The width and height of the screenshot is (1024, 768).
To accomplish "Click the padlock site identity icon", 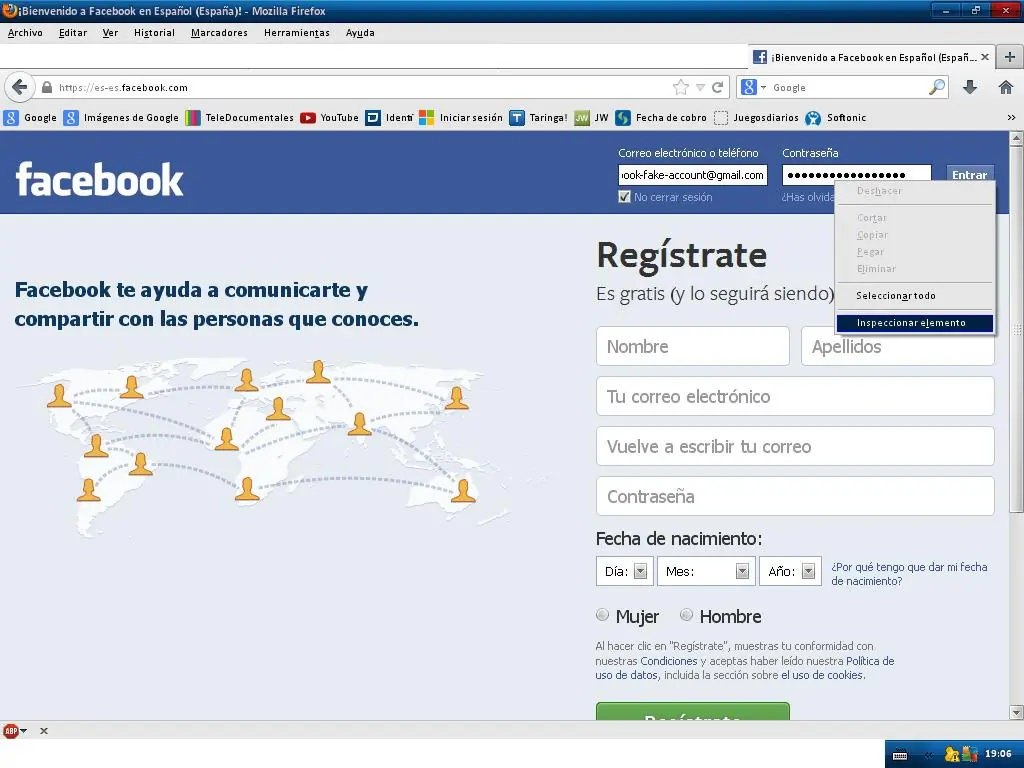I will tap(46, 87).
